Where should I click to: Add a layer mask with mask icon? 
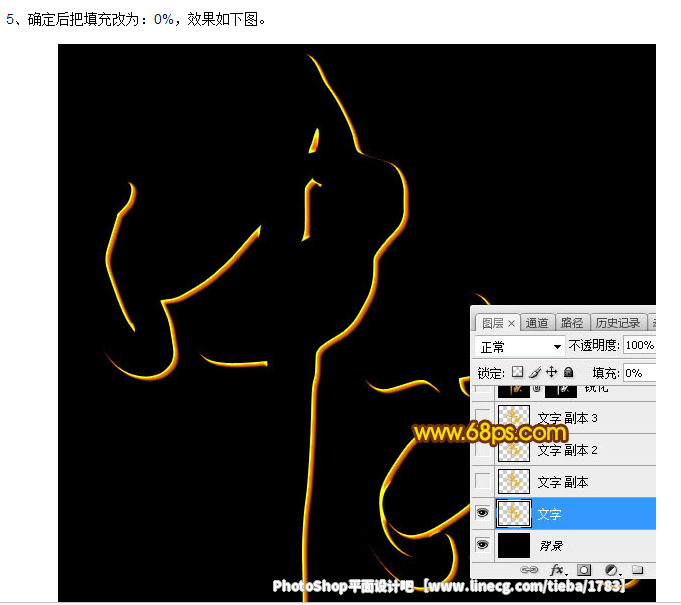(x=584, y=569)
